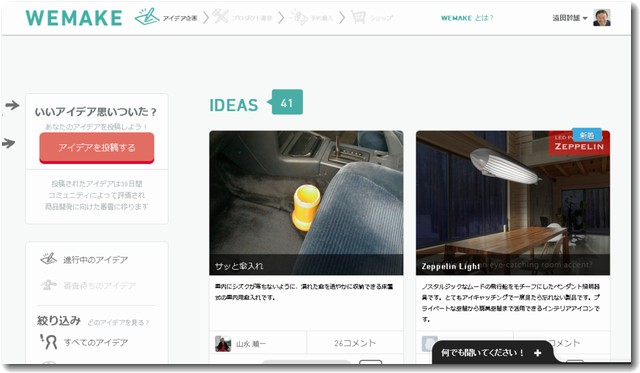This screenshot has width=640, height=373.
Task: Click the サッと傘入れ description text
Action: pyautogui.click(x=304, y=292)
